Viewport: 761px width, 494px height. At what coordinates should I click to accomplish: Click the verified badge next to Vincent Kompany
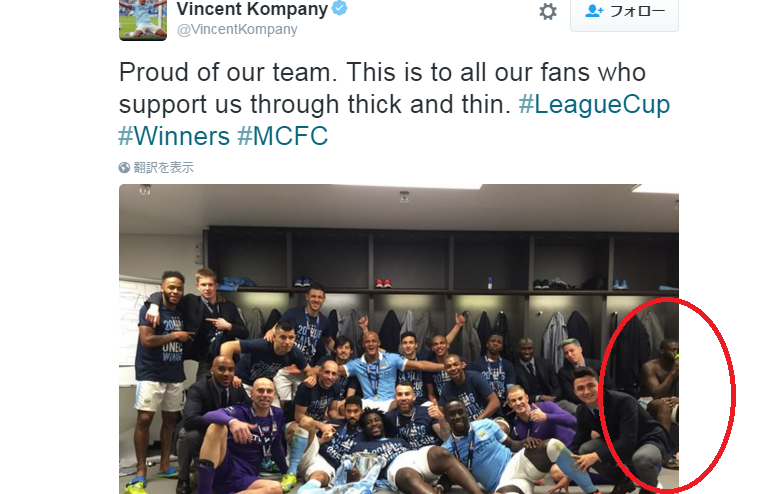tap(339, 8)
